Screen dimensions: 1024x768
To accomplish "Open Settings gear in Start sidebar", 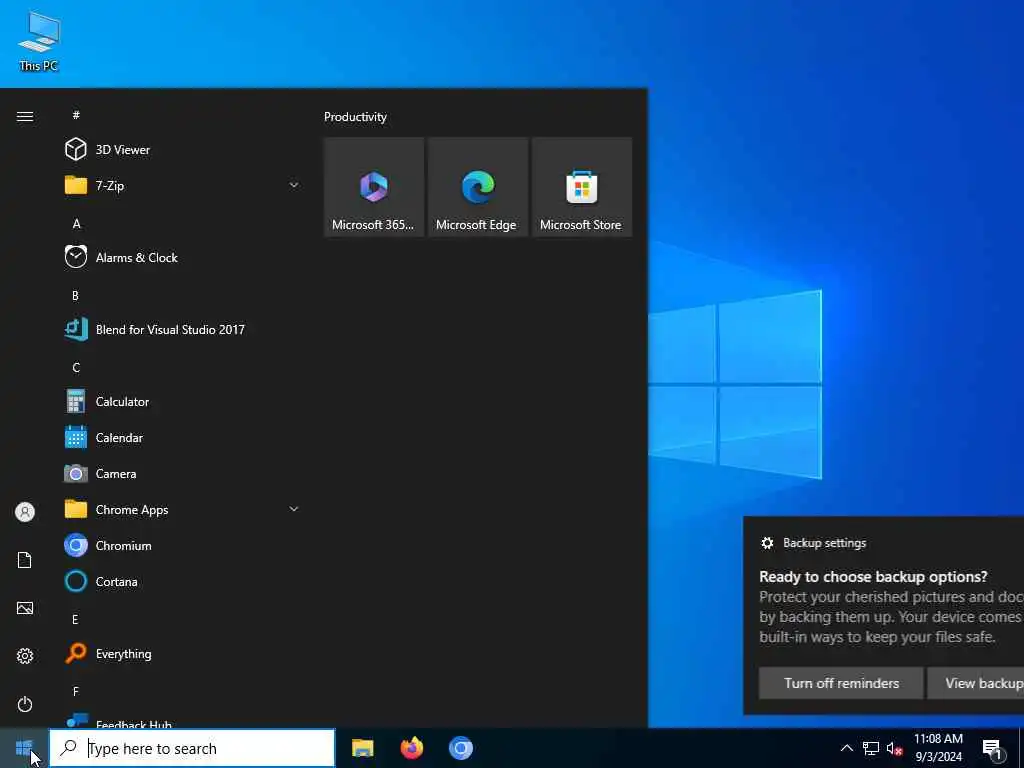I will pyautogui.click(x=25, y=656).
